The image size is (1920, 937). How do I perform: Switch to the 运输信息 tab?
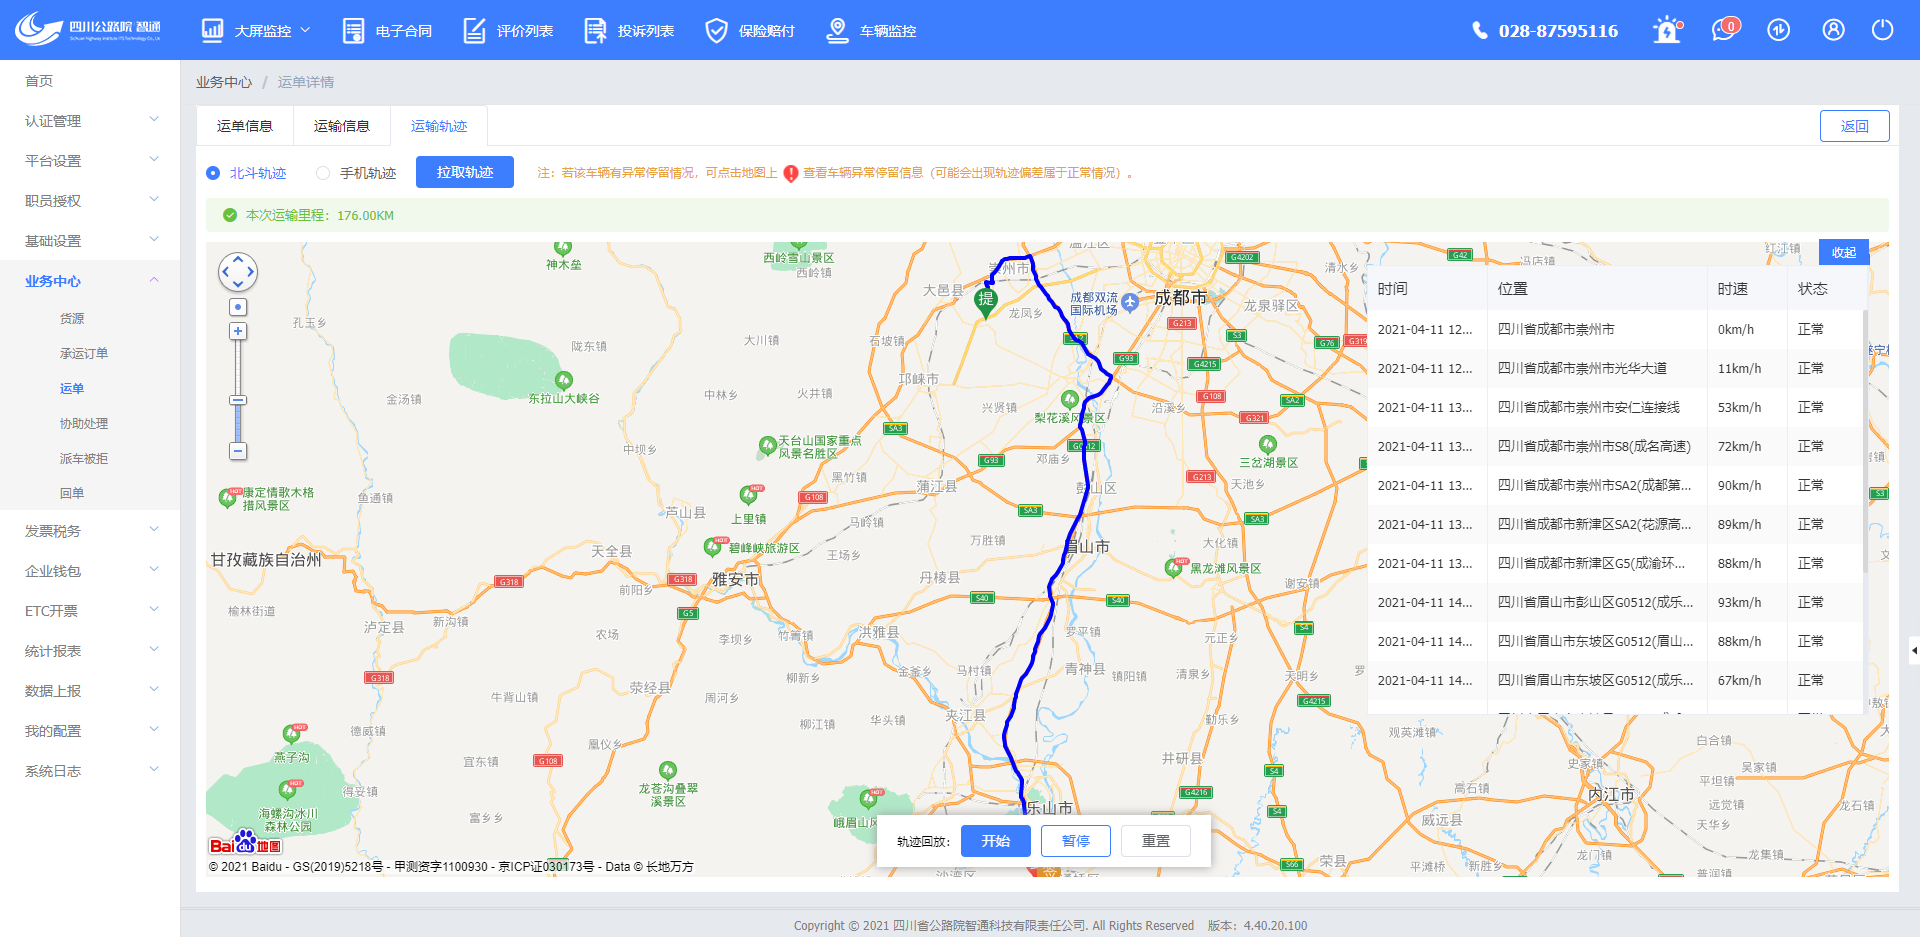click(x=342, y=126)
